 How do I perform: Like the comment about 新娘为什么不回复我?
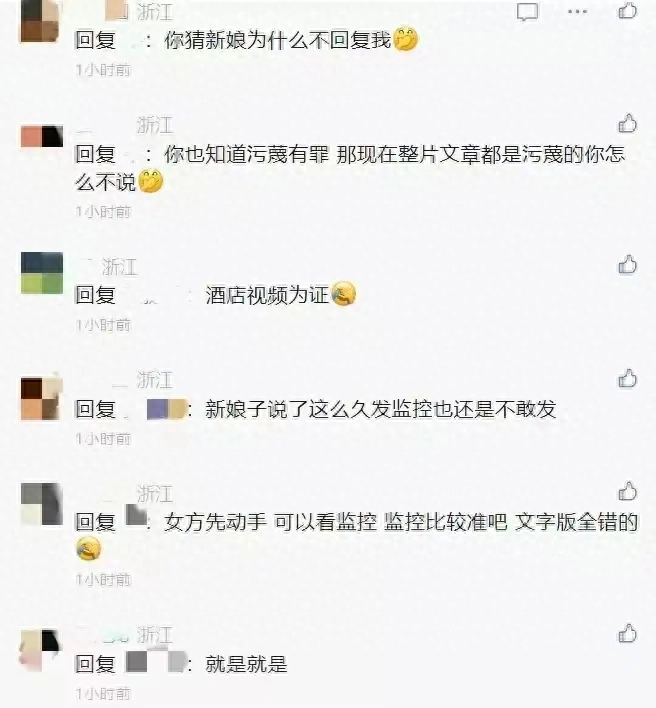point(628,10)
